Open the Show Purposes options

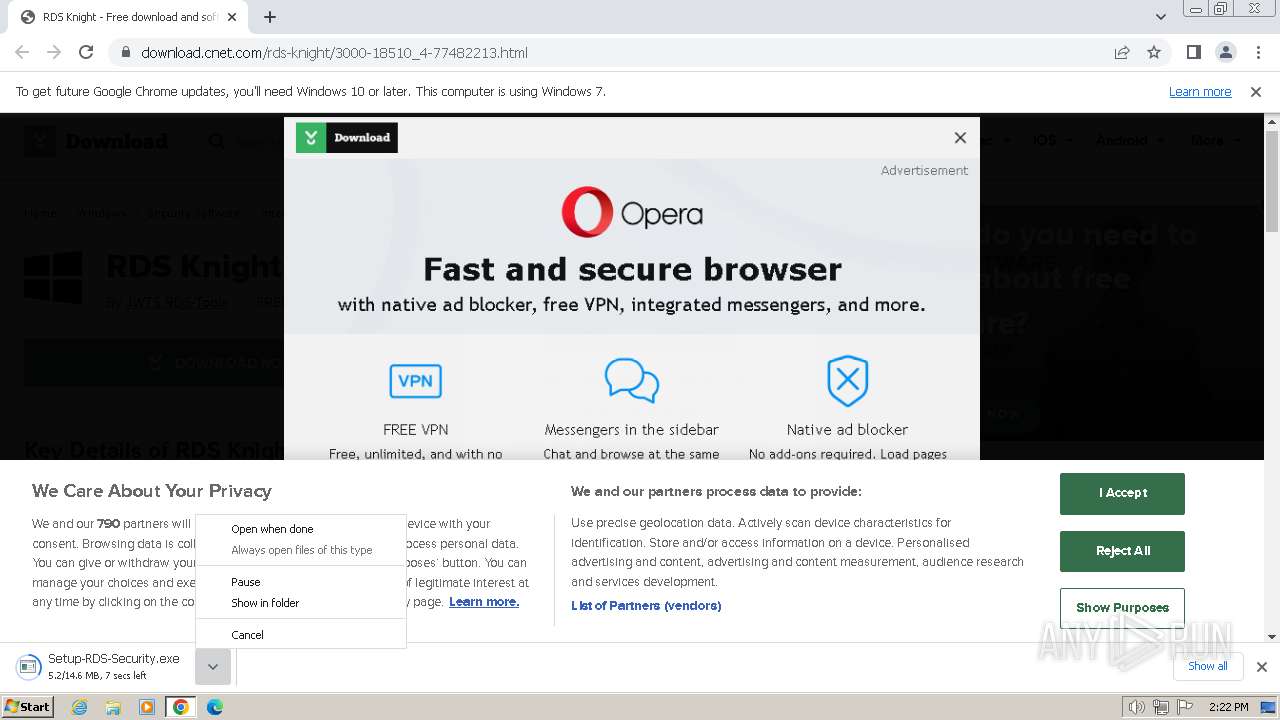pyautogui.click(x=1122, y=608)
